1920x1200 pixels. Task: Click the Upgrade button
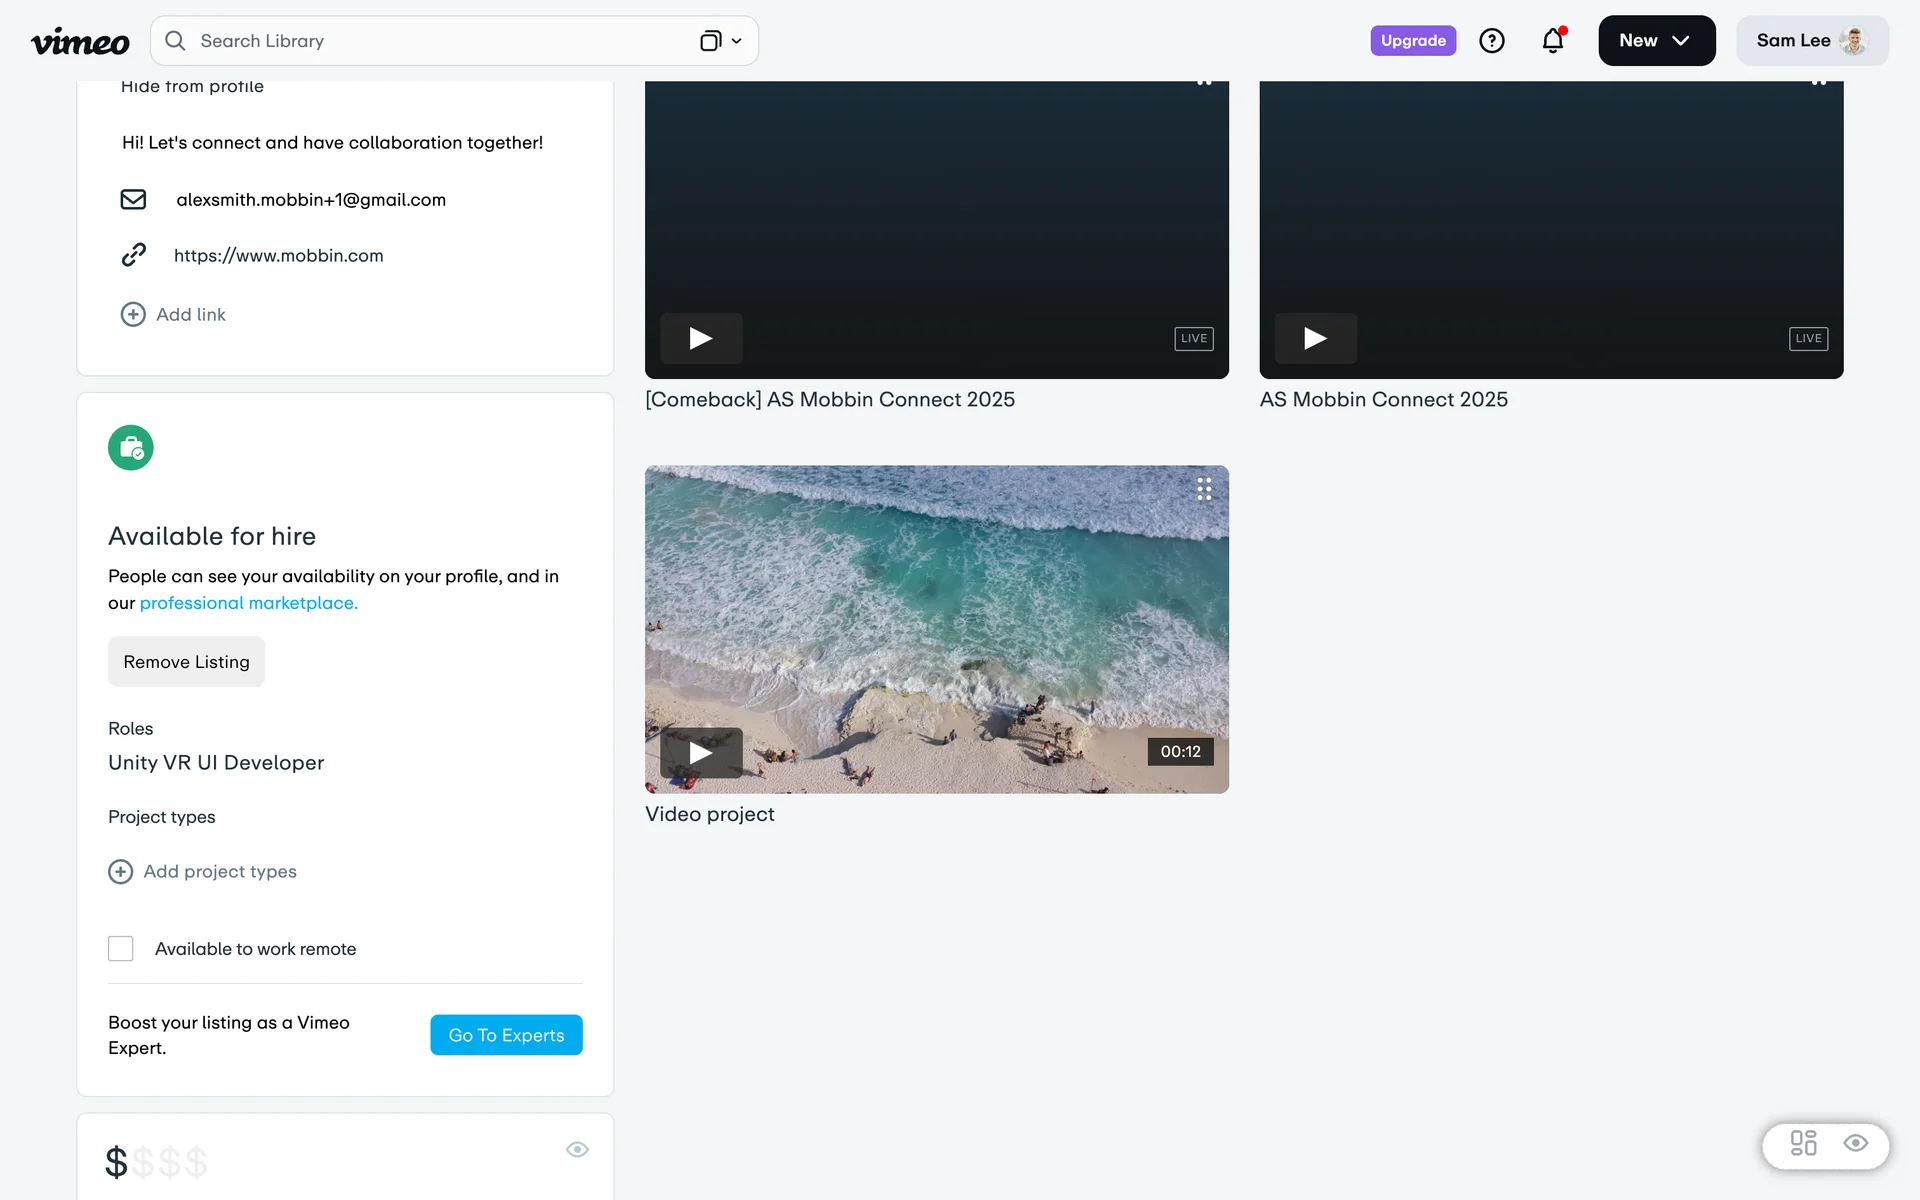(1412, 41)
